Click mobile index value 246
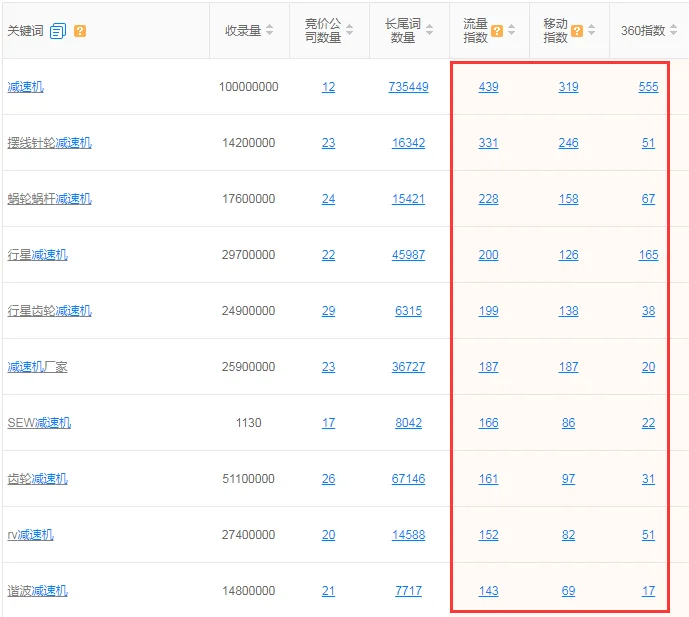 click(568, 142)
